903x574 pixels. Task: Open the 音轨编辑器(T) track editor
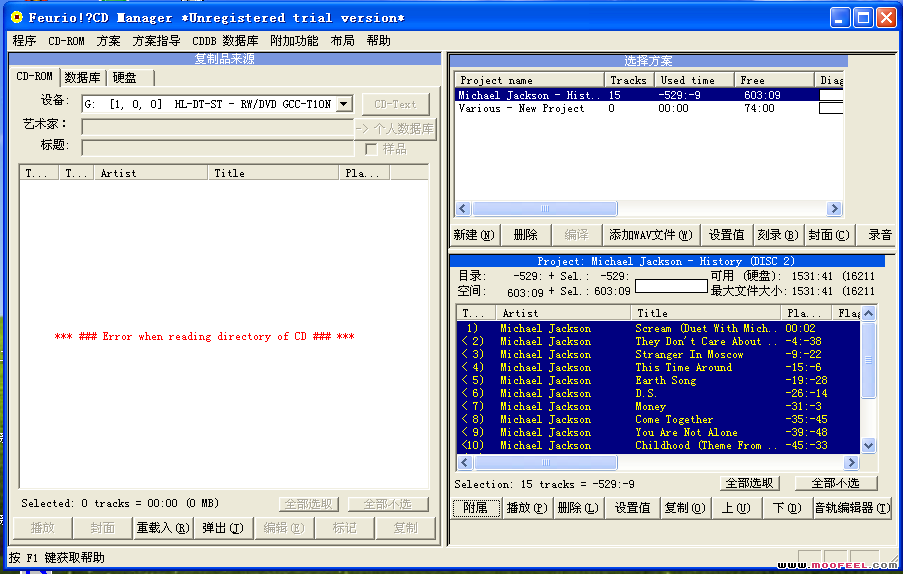pos(852,508)
